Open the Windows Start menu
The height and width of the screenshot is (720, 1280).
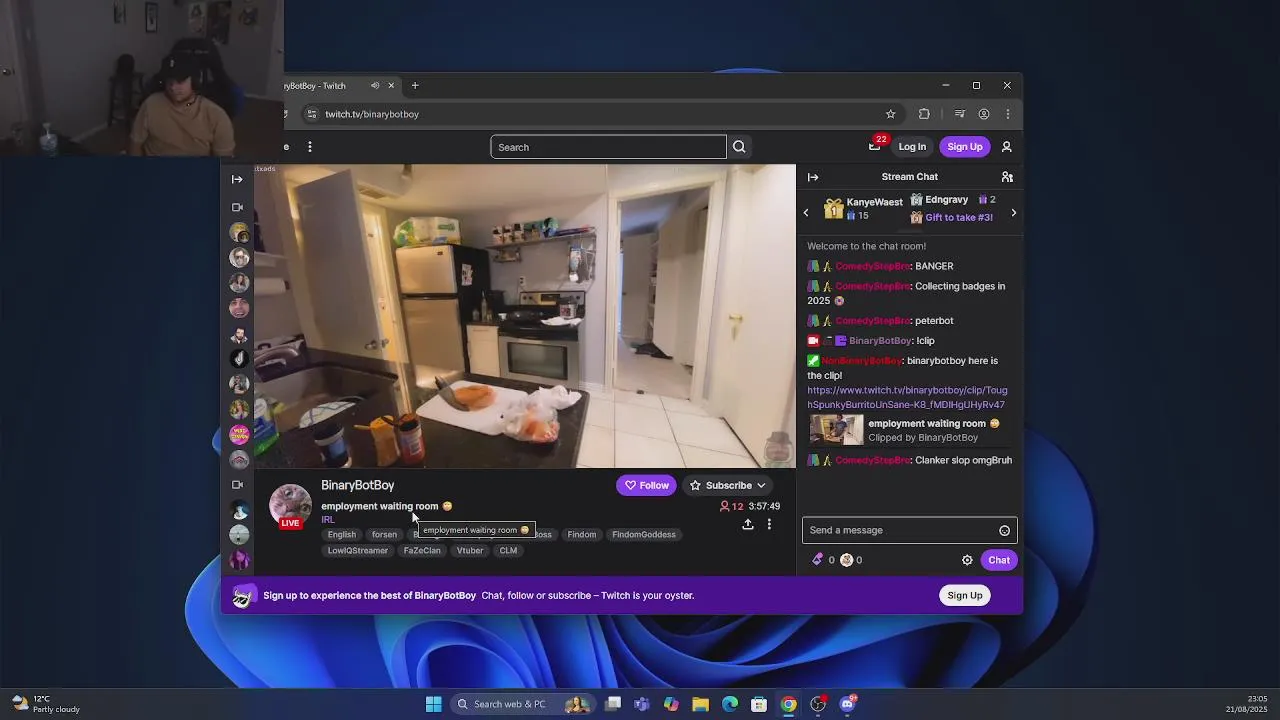coord(434,704)
